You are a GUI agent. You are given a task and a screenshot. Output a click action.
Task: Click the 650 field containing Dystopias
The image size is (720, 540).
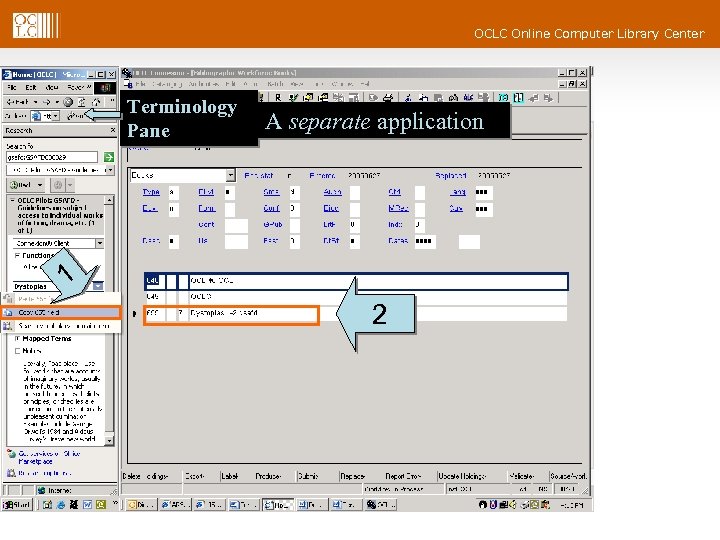click(231, 313)
